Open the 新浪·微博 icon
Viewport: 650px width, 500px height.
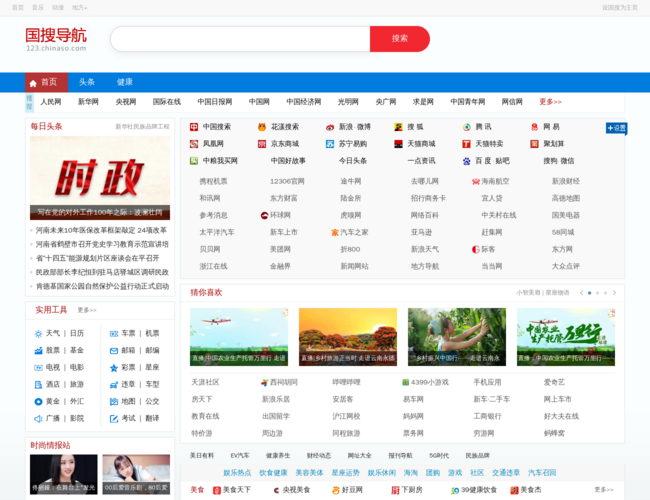coord(330,127)
